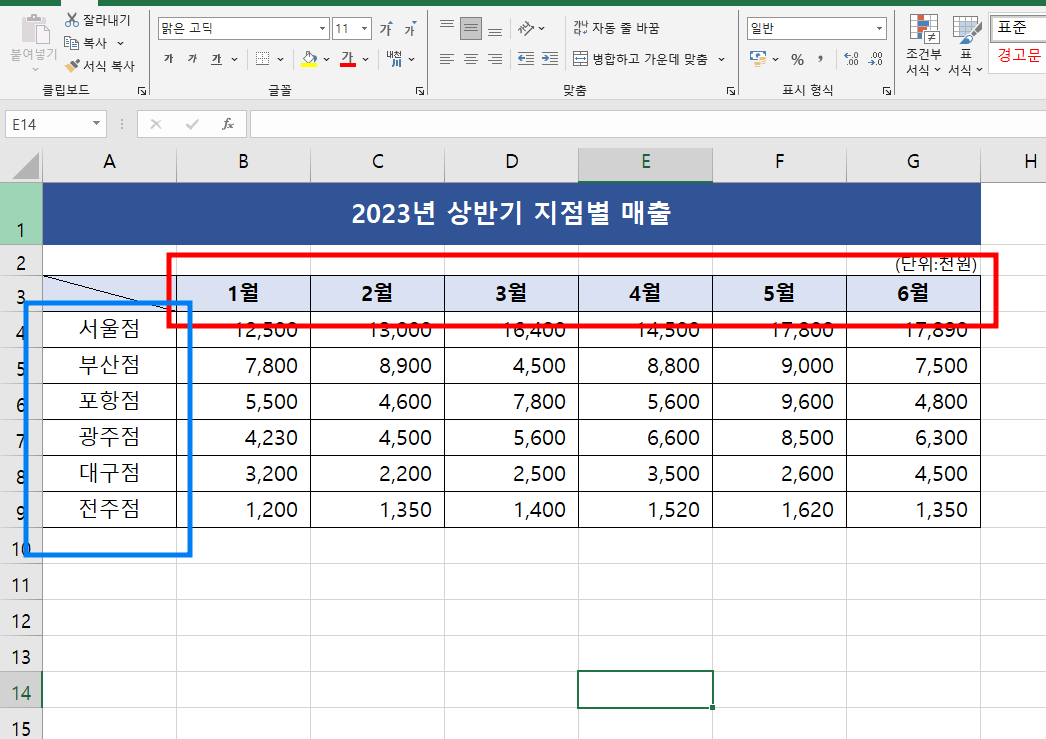The height and width of the screenshot is (739, 1046).
Task: Open the Copy (복사) dropdown arrow
Action: 121,43
